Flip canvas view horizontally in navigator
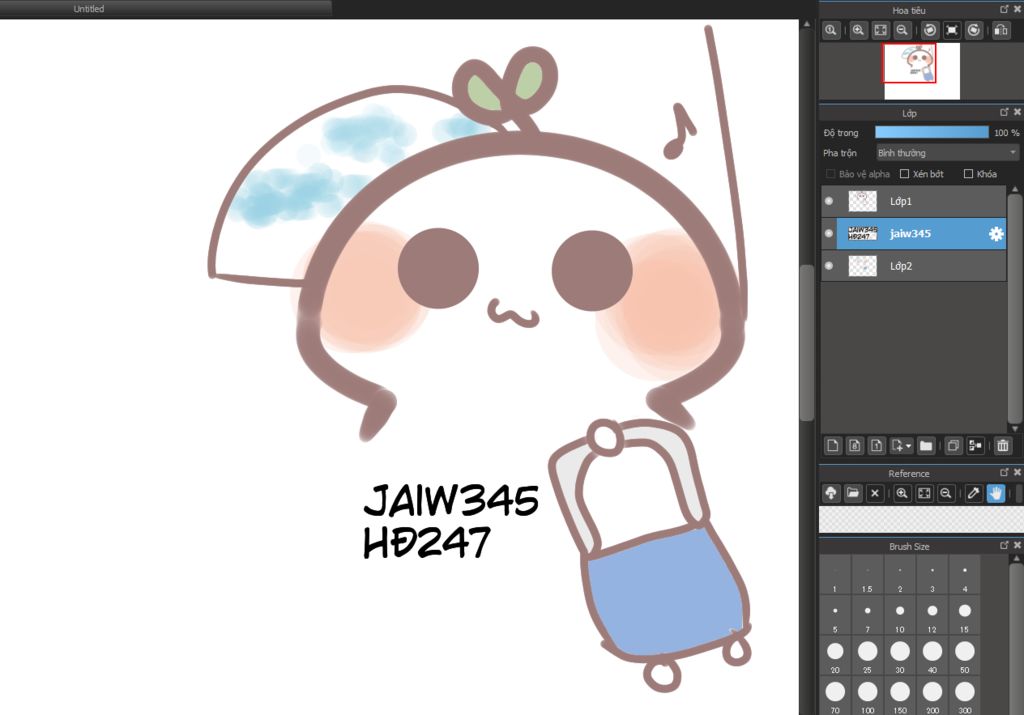 coord(1001,30)
